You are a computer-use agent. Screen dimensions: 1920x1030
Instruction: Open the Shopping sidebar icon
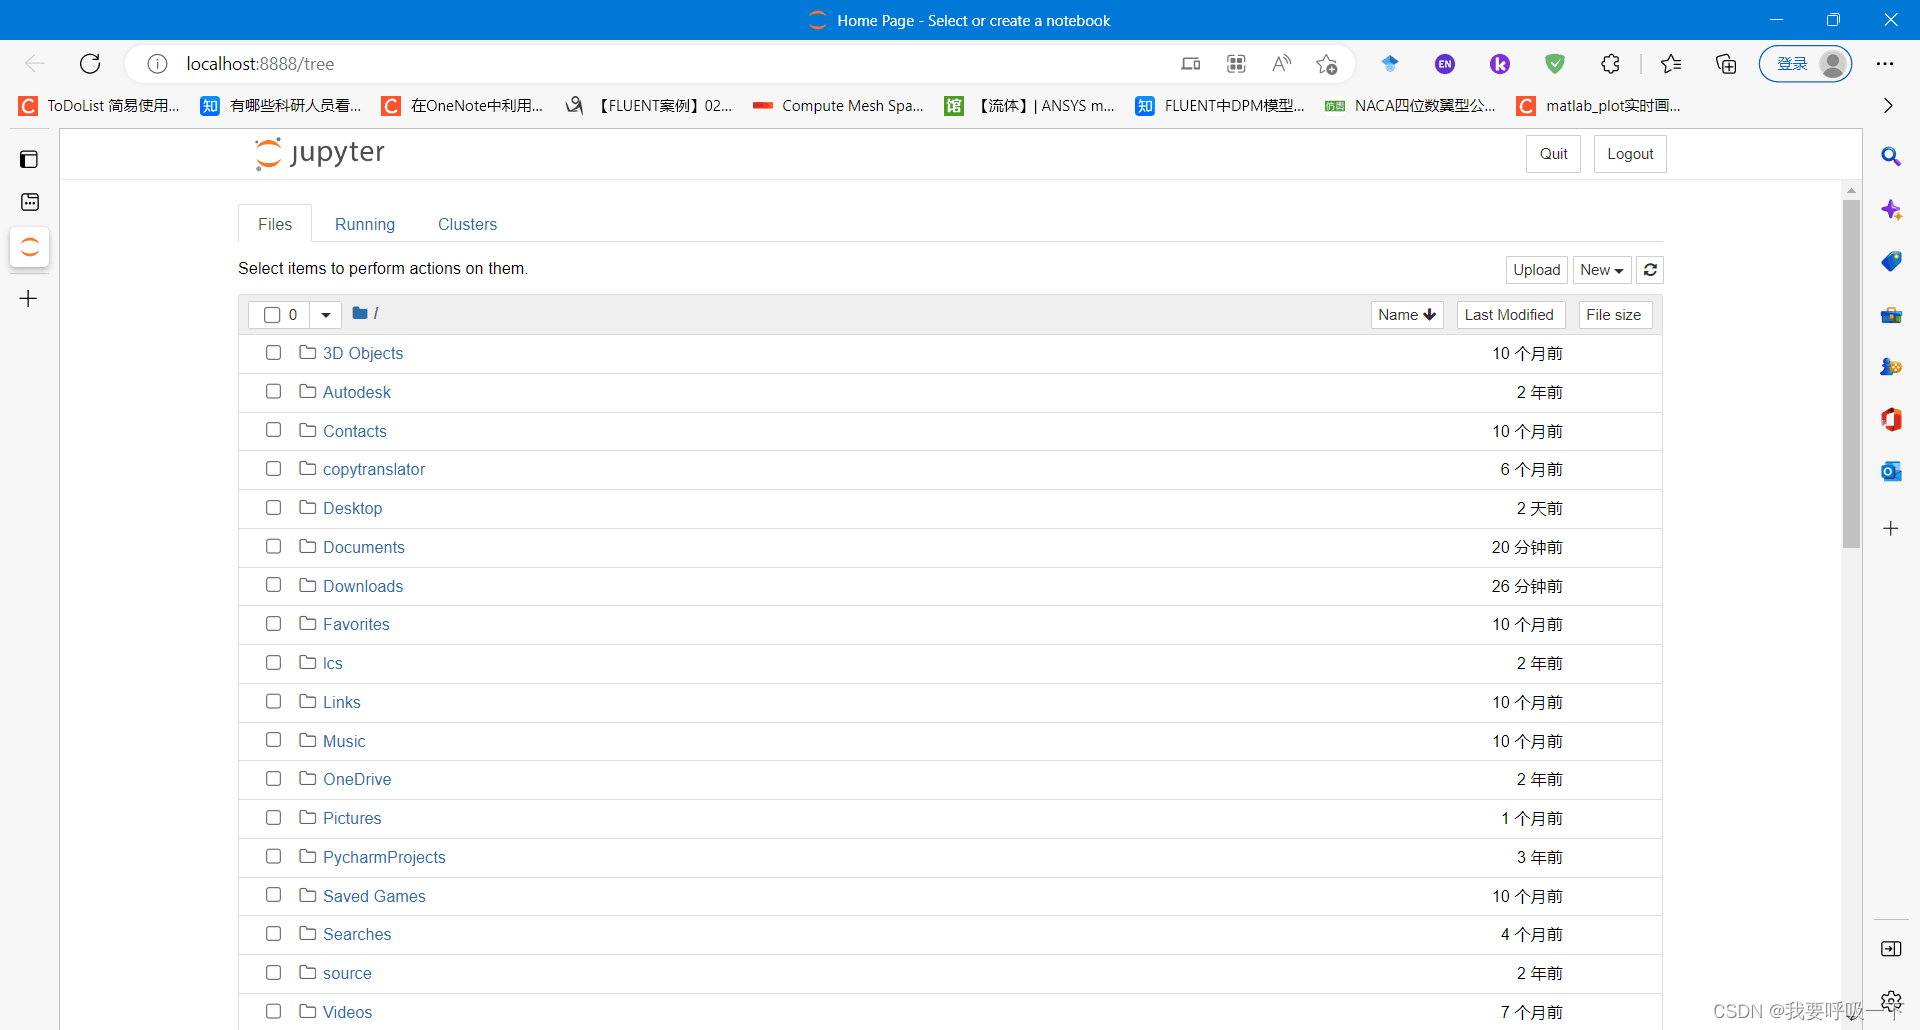1892,261
